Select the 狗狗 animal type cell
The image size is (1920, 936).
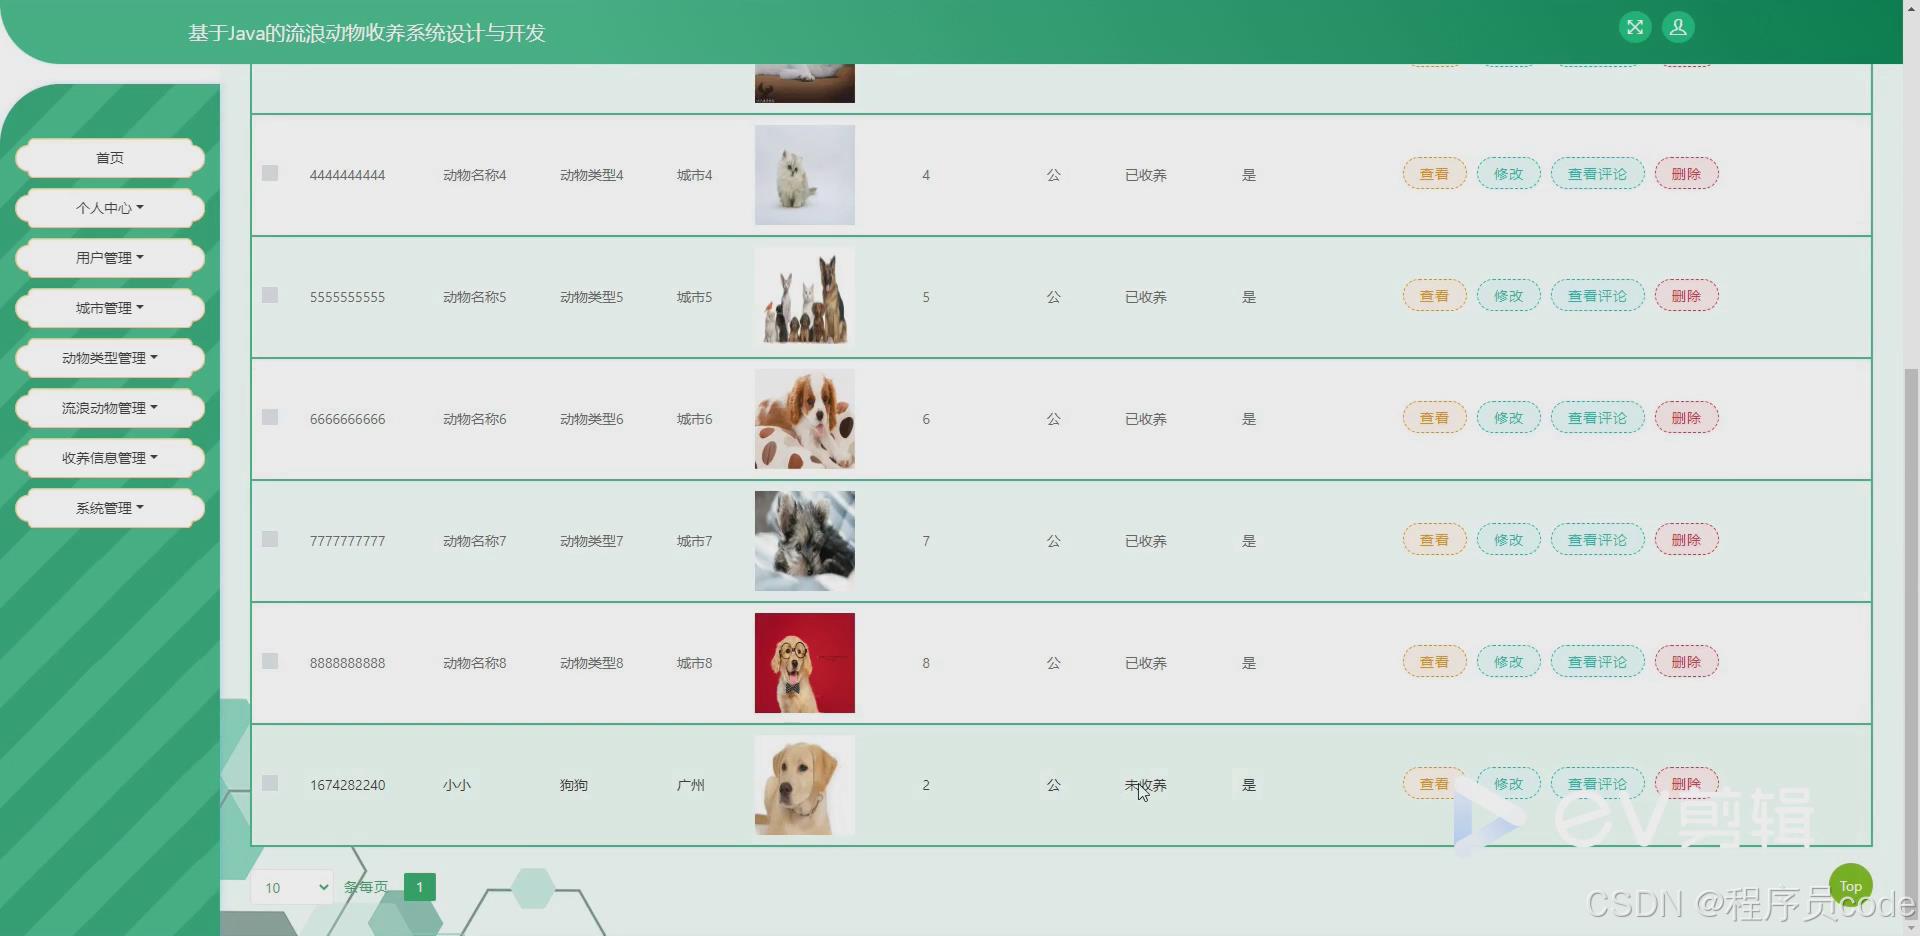point(574,785)
